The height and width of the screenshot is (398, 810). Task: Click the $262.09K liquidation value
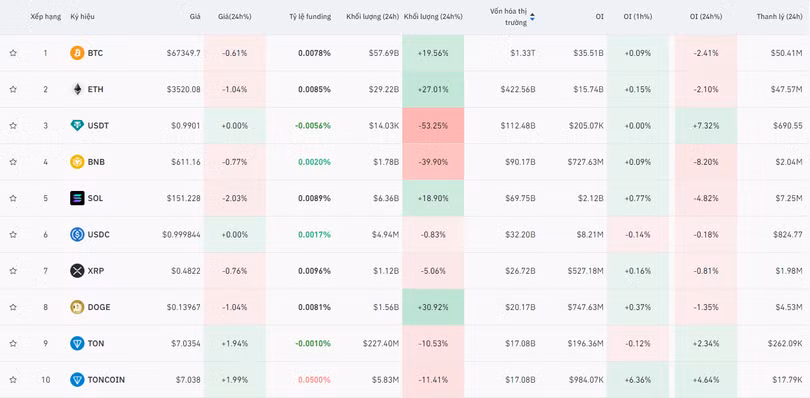(785, 343)
